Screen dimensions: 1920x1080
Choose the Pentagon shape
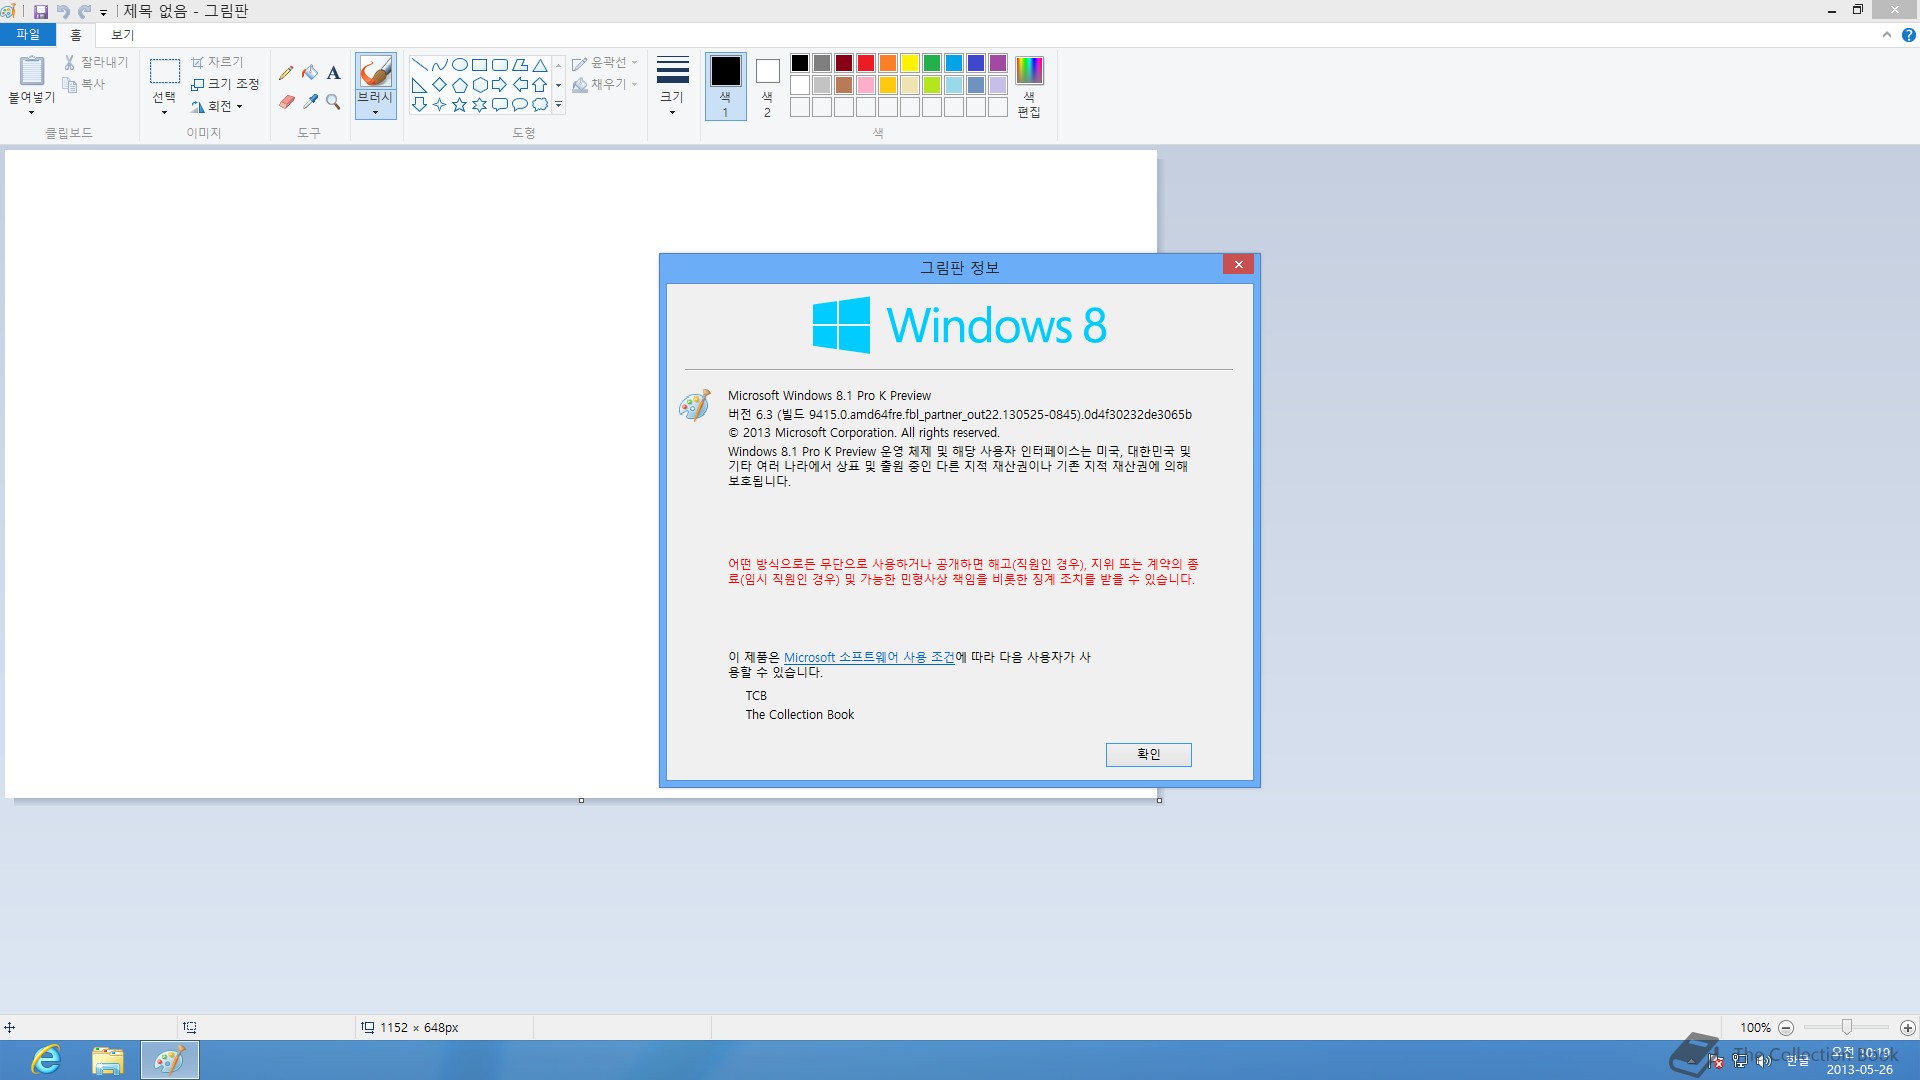click(460, 85)
